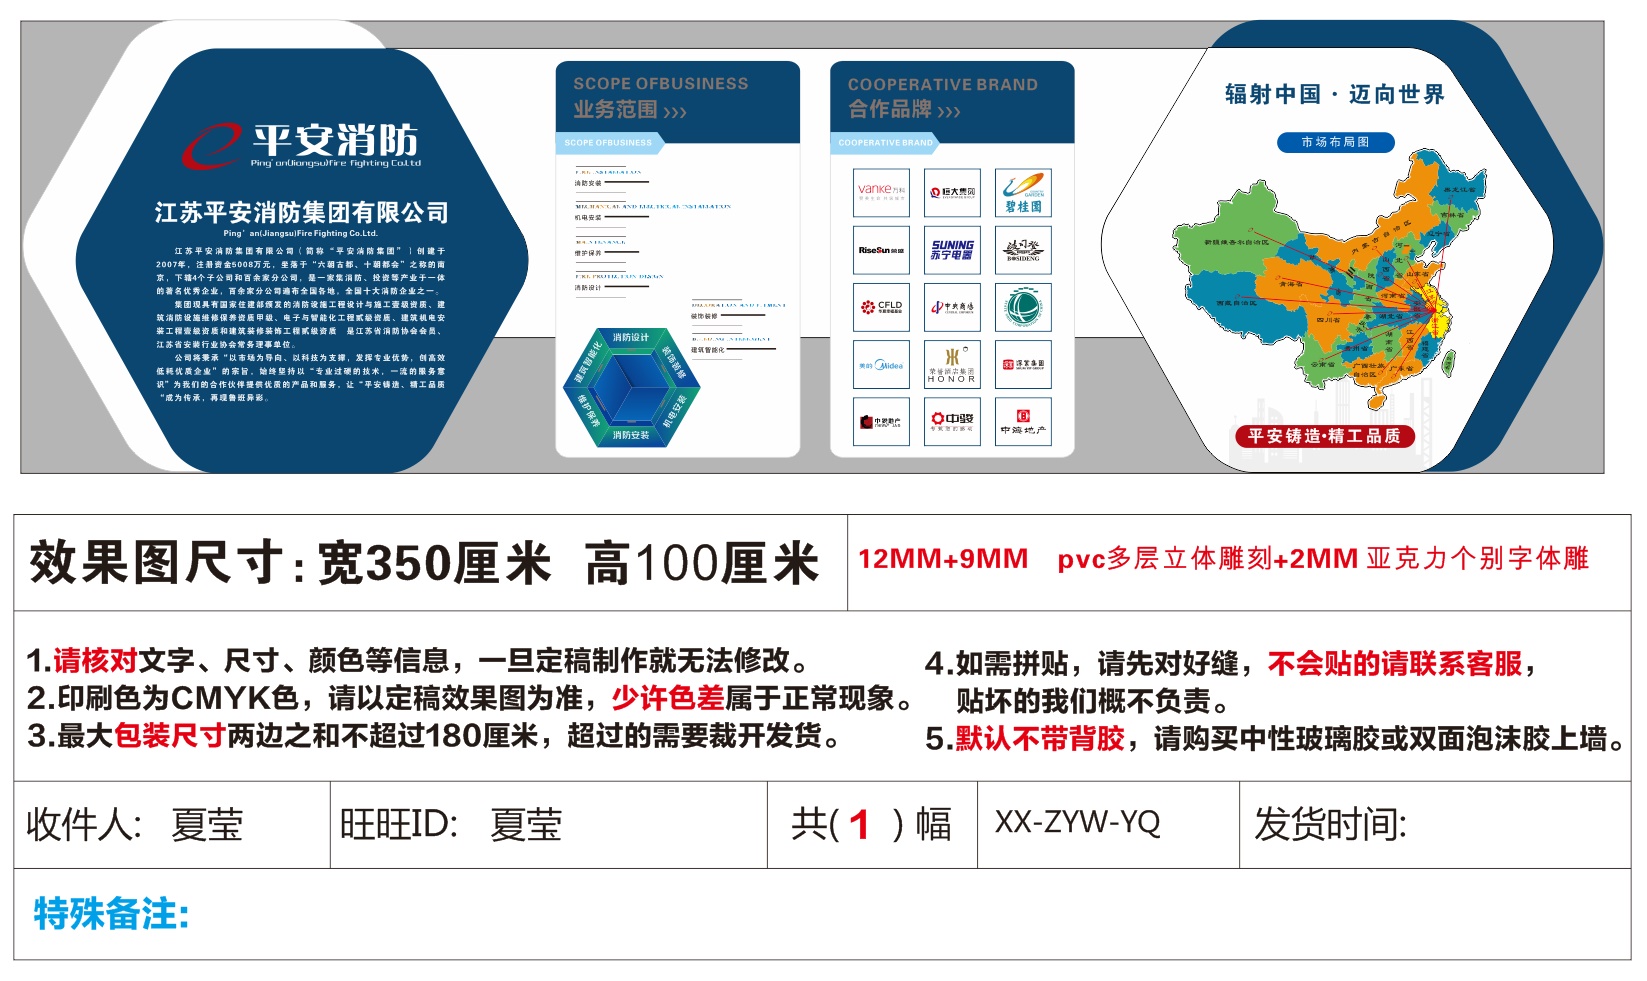
Task: Click the red Ping An Fire swirl logo
Action: 210,145
